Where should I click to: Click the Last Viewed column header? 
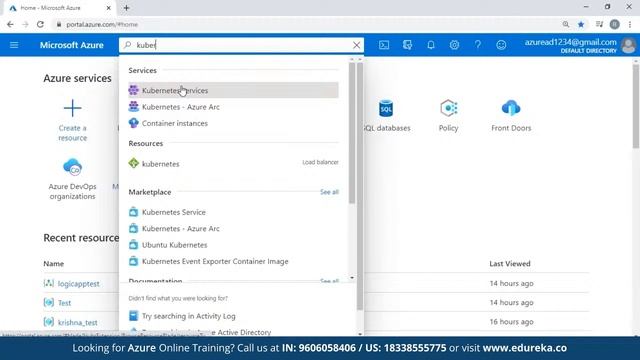[510, 264]
